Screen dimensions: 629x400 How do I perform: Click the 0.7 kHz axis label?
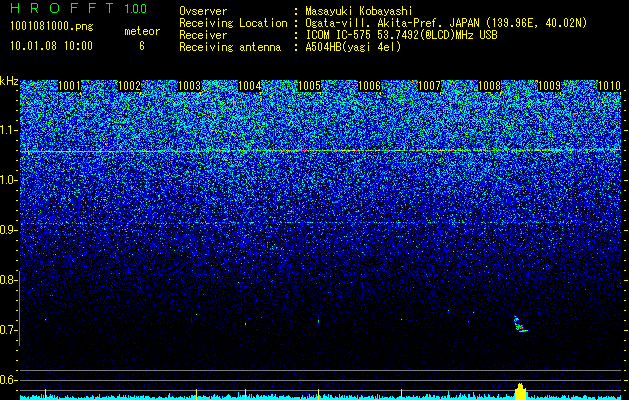point(8,330)
